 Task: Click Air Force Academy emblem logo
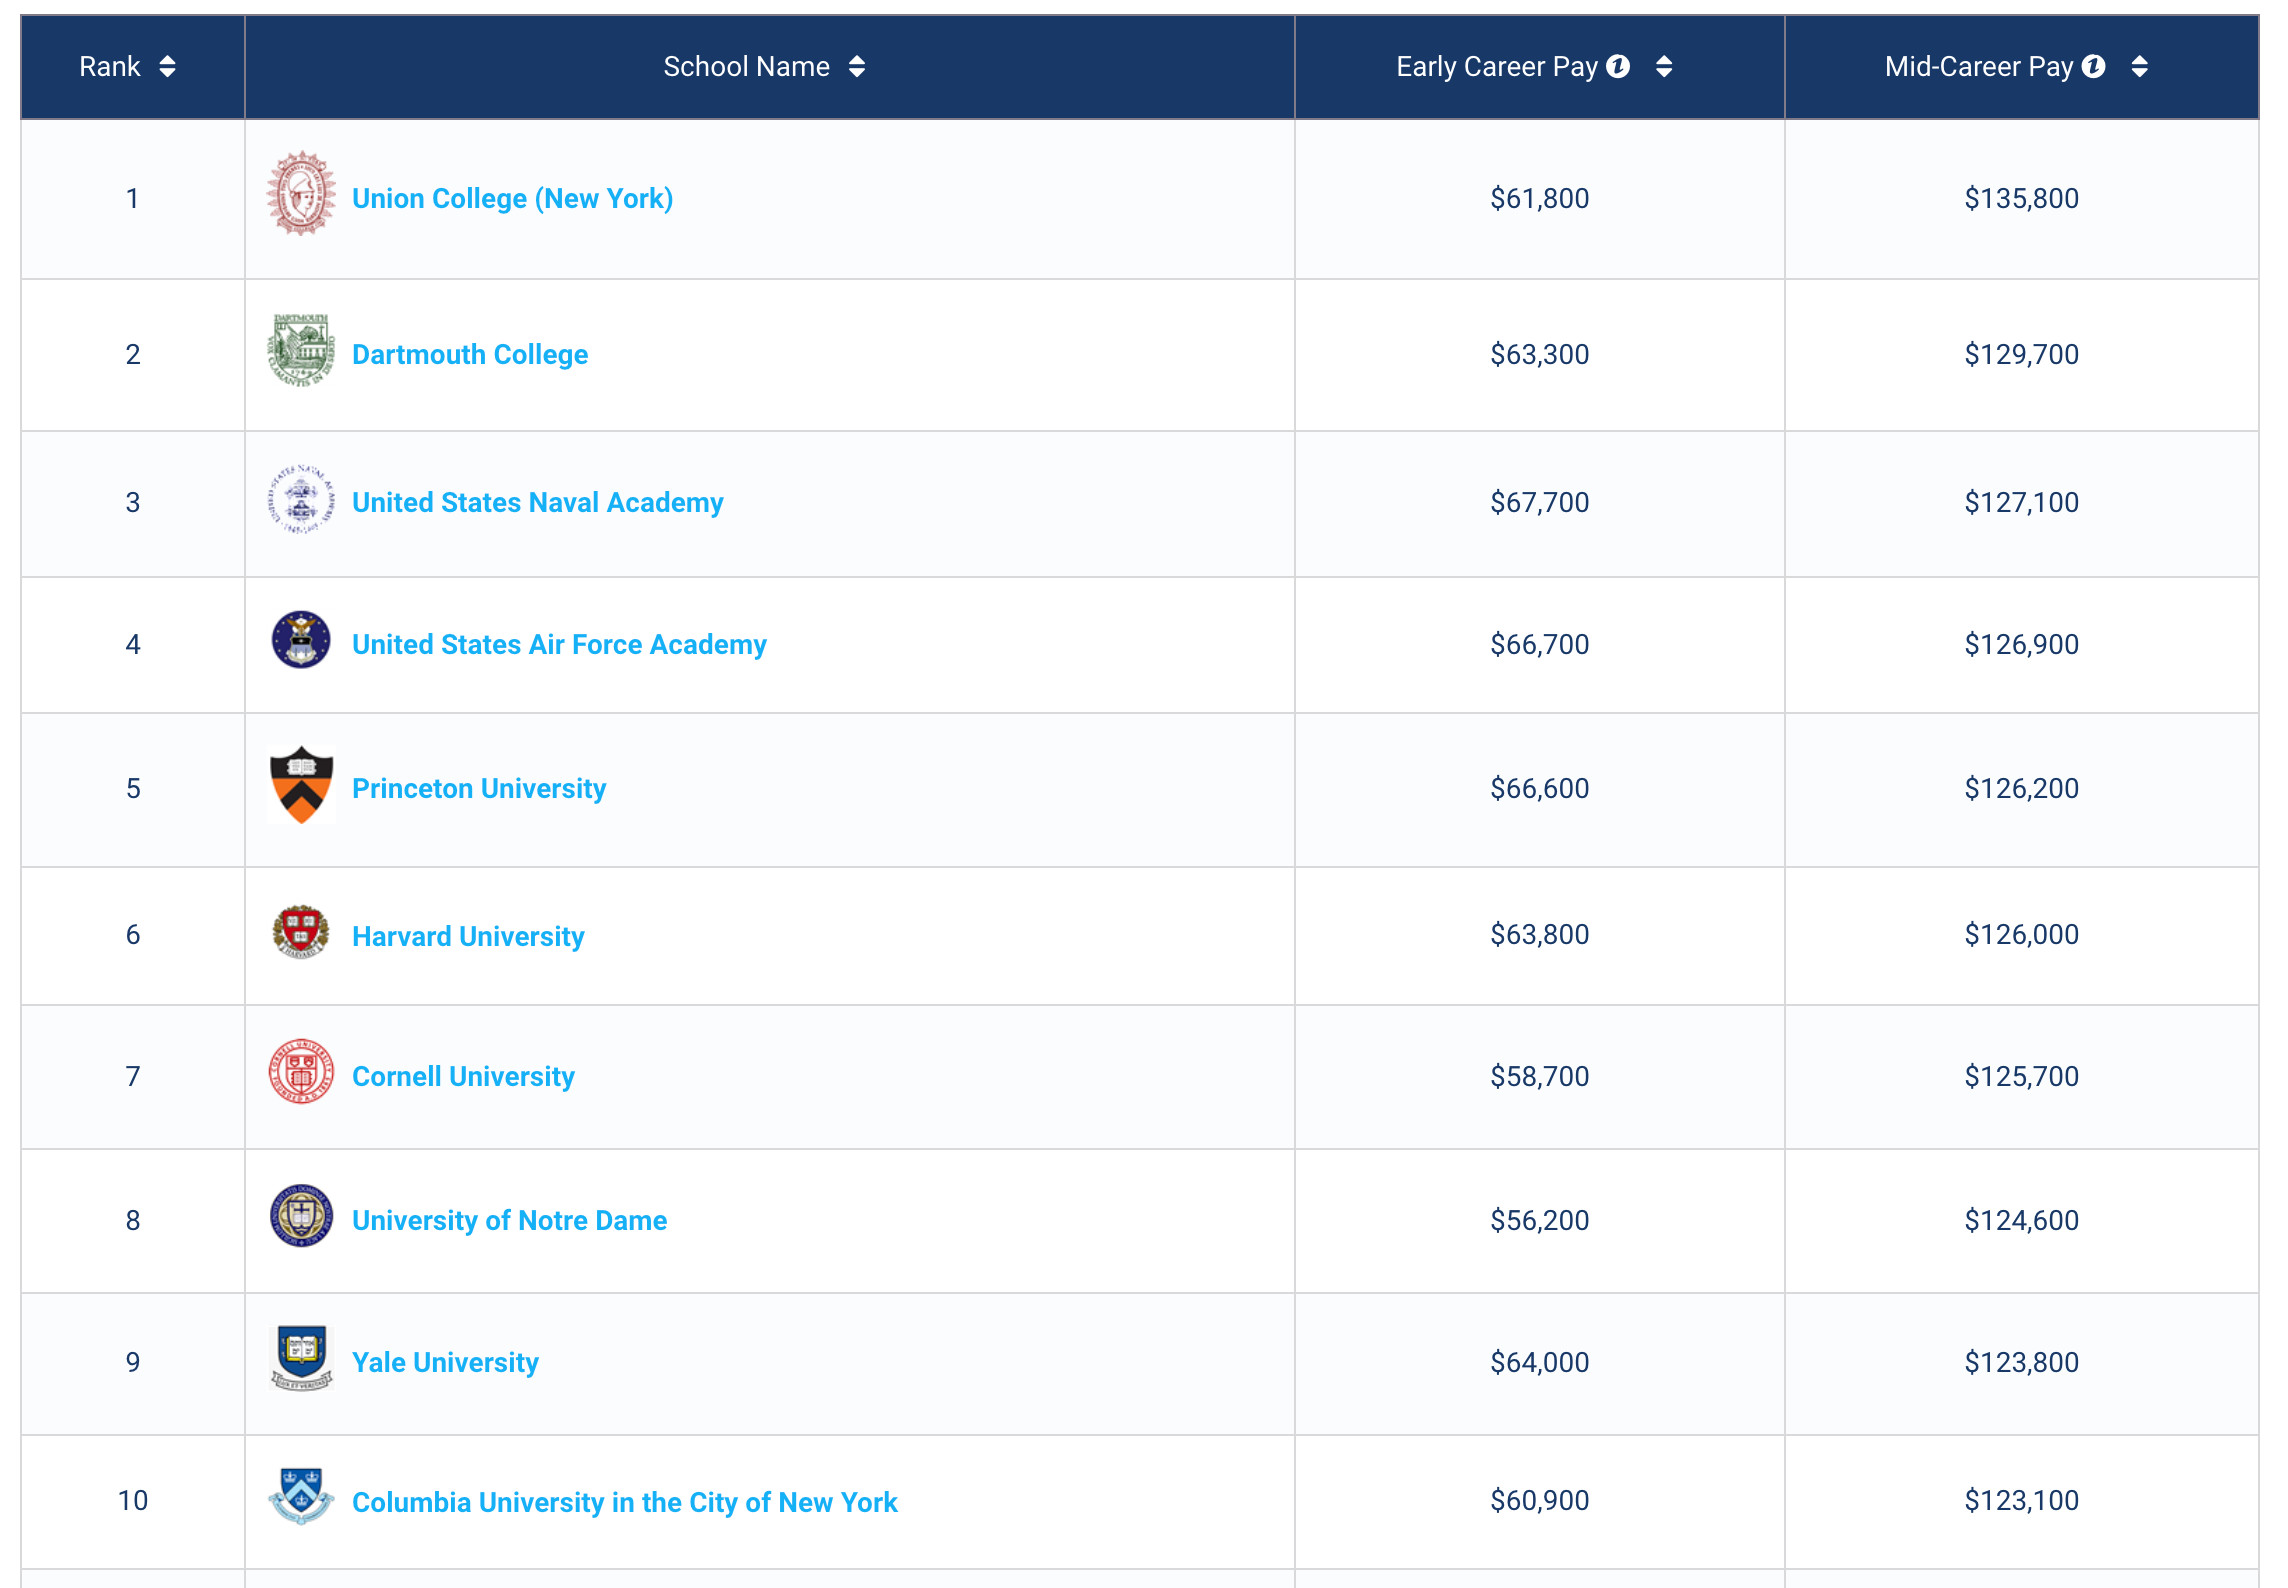301,640
